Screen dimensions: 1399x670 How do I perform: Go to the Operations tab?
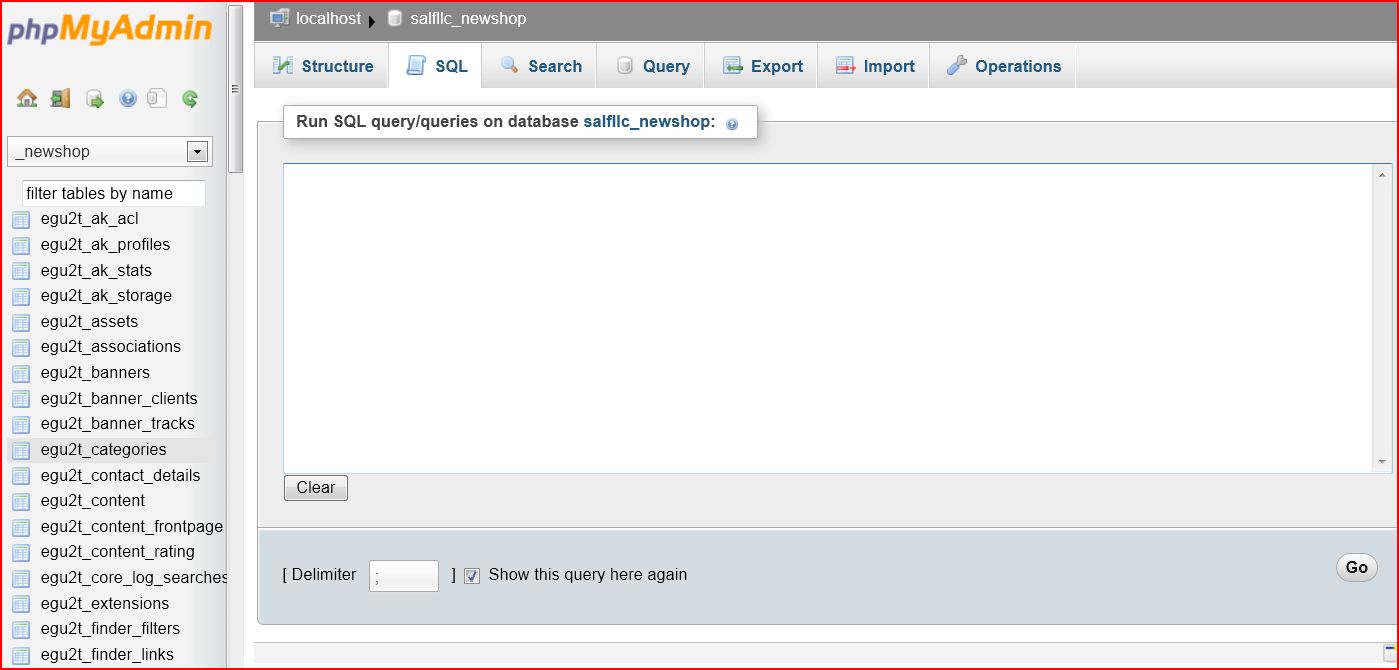coord(1003,66)
